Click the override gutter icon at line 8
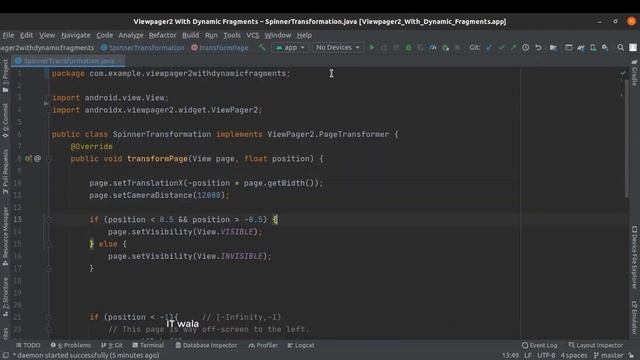The width and height of the screenshot is (640, 360). (28, 158)
